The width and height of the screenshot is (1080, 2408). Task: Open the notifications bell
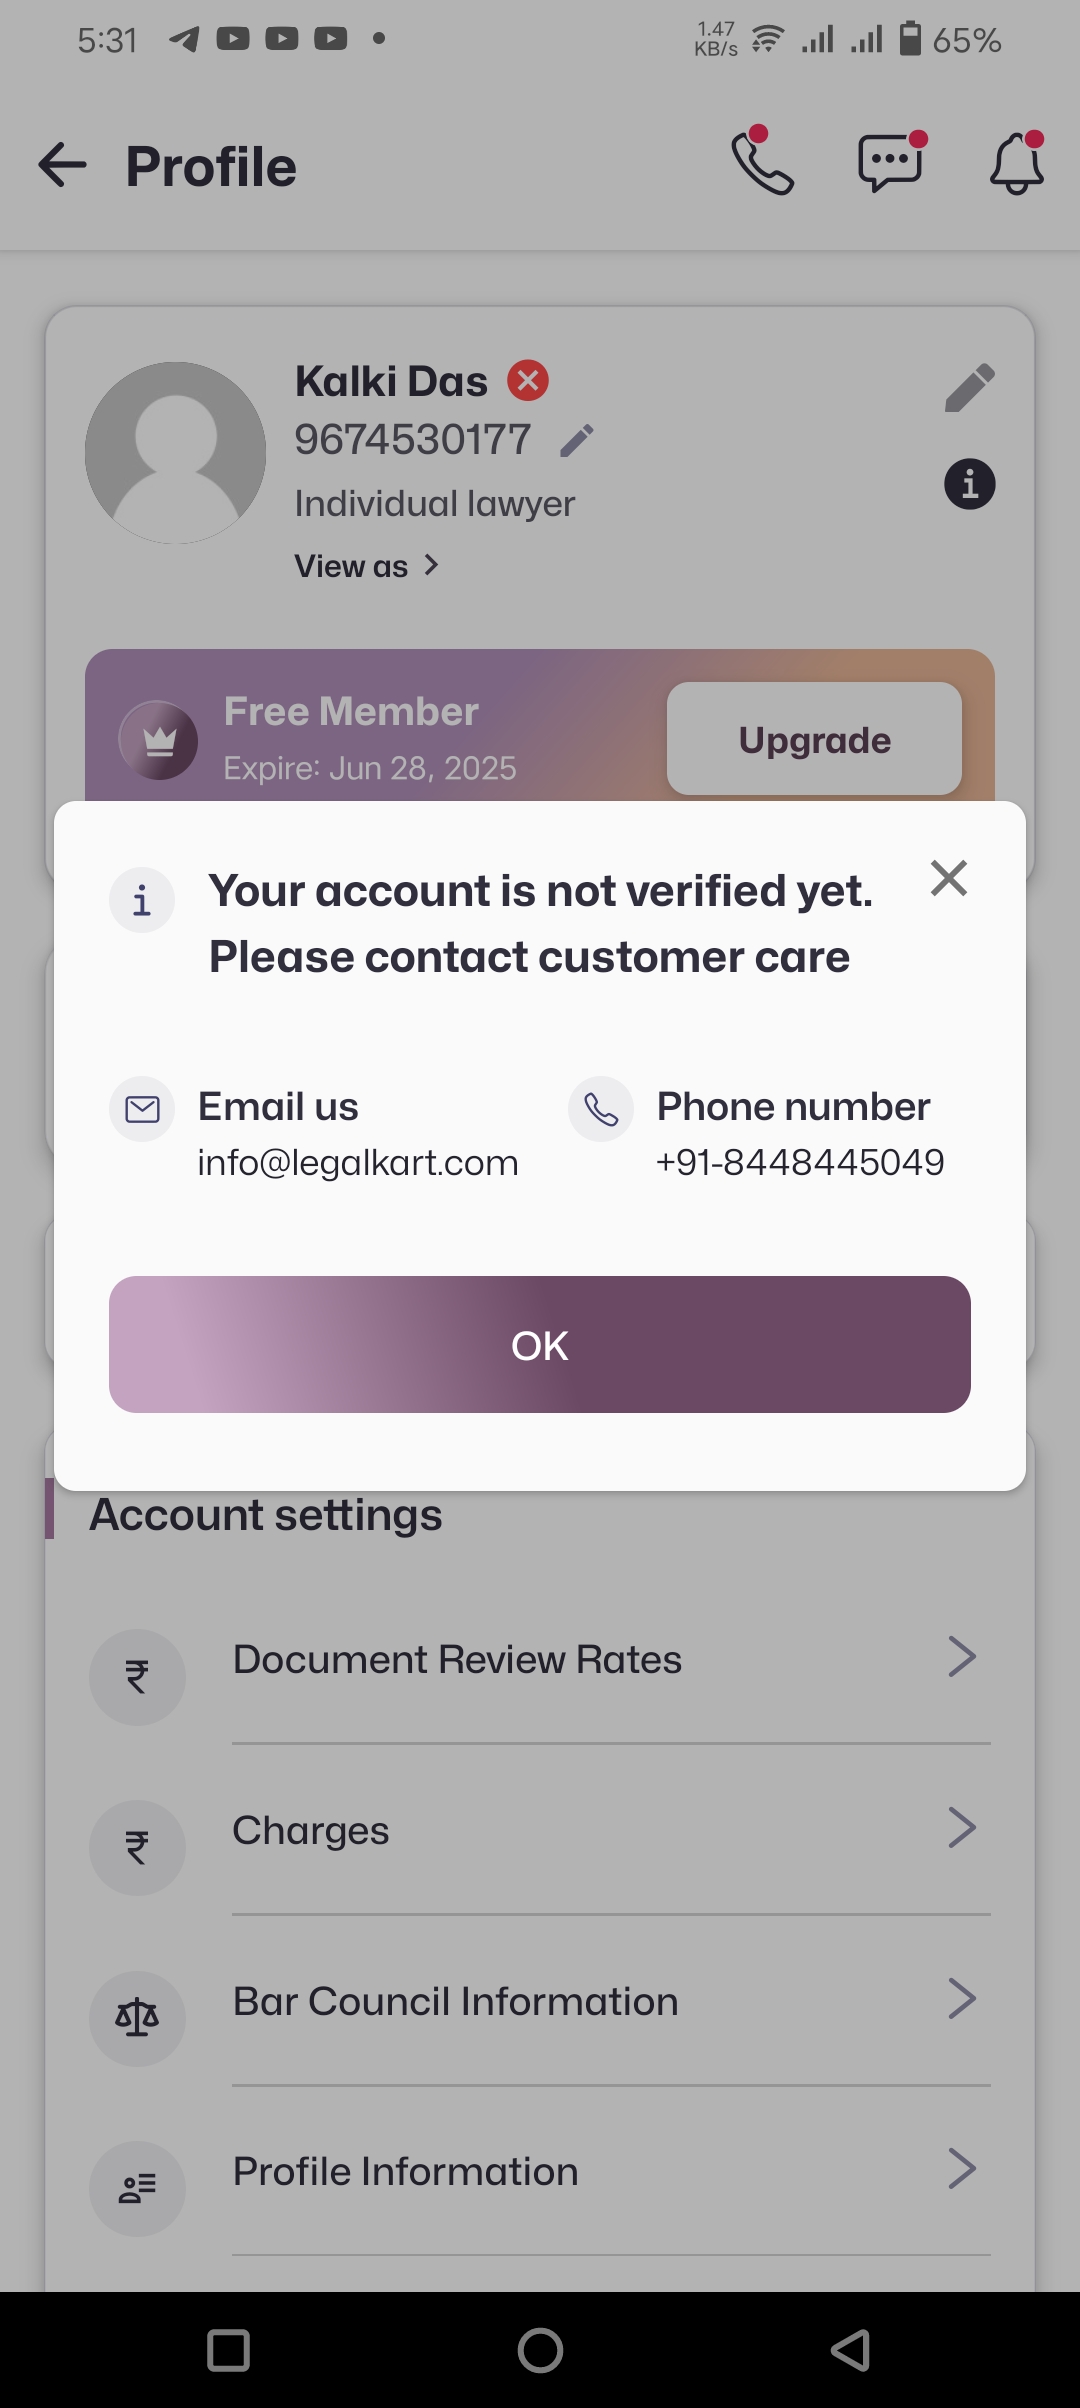pos(1017,163)
